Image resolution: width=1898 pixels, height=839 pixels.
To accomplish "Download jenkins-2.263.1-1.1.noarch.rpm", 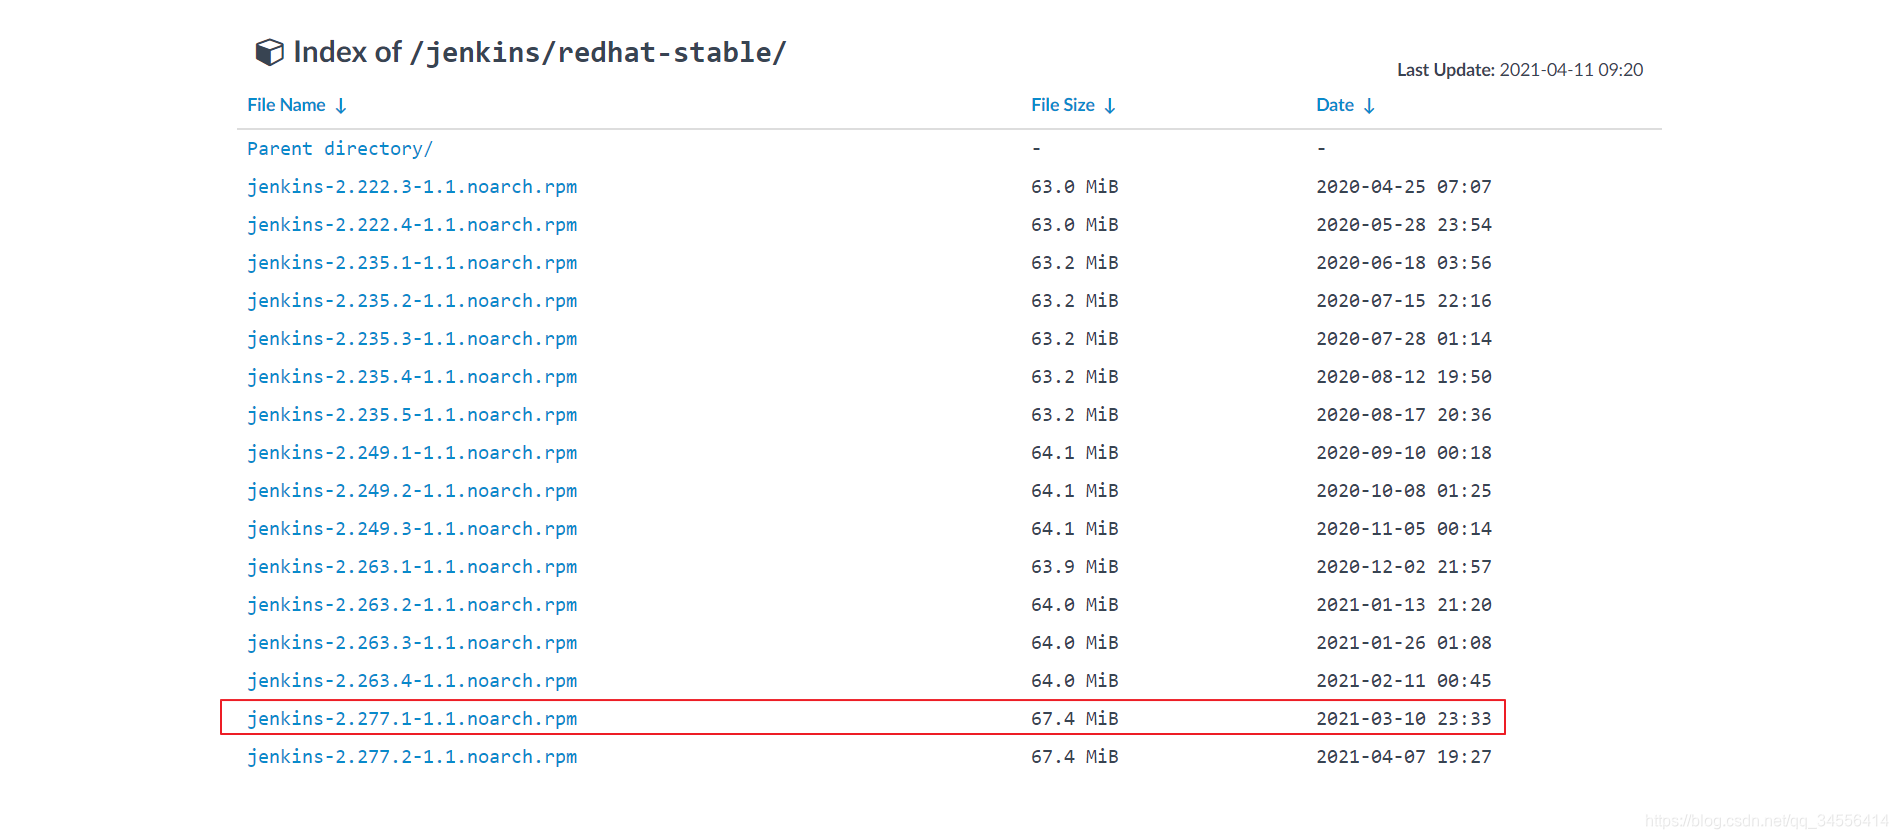I will (412, 567).
